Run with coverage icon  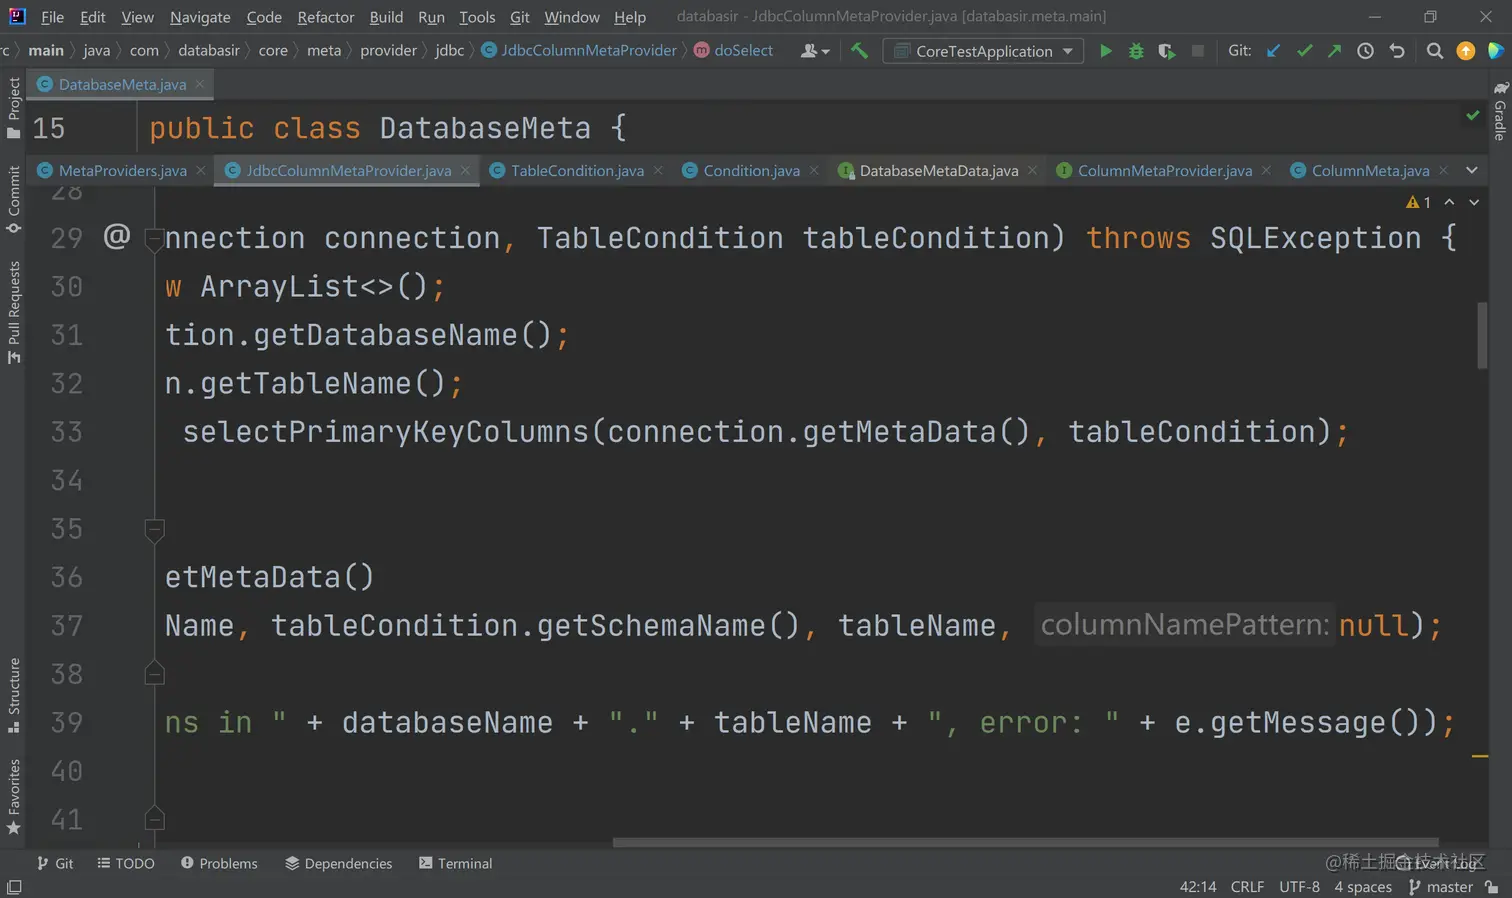pyautogui.click(x=1166, y=51)
